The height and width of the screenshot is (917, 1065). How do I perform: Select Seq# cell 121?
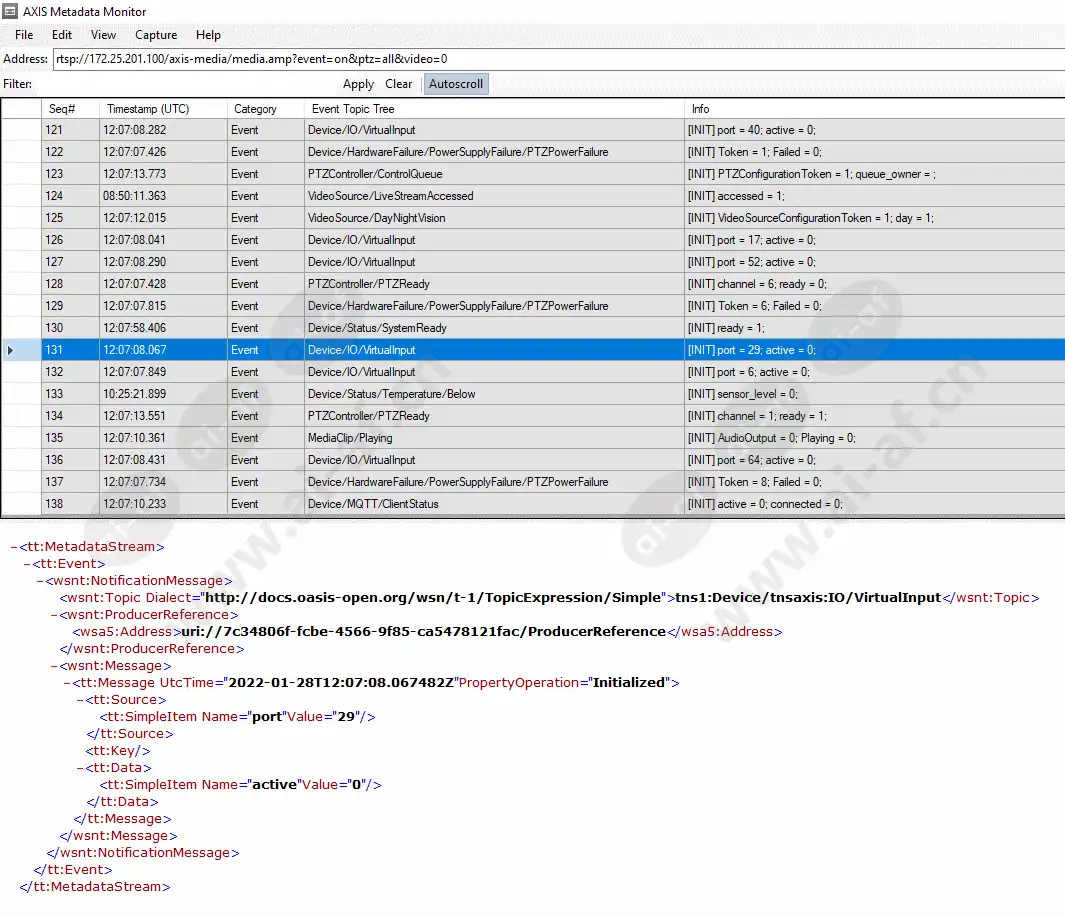coord(71,130)
